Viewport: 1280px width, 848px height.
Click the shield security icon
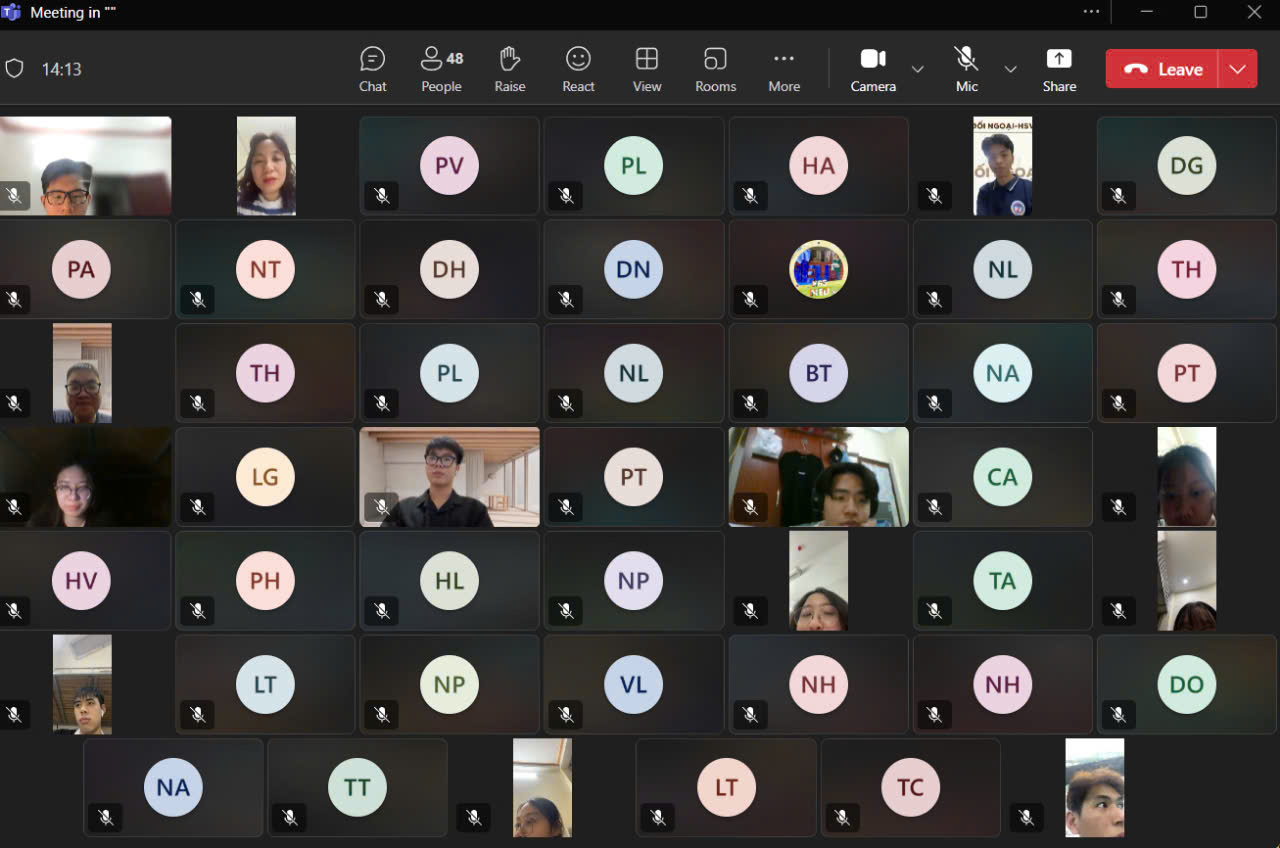[14, 69]
